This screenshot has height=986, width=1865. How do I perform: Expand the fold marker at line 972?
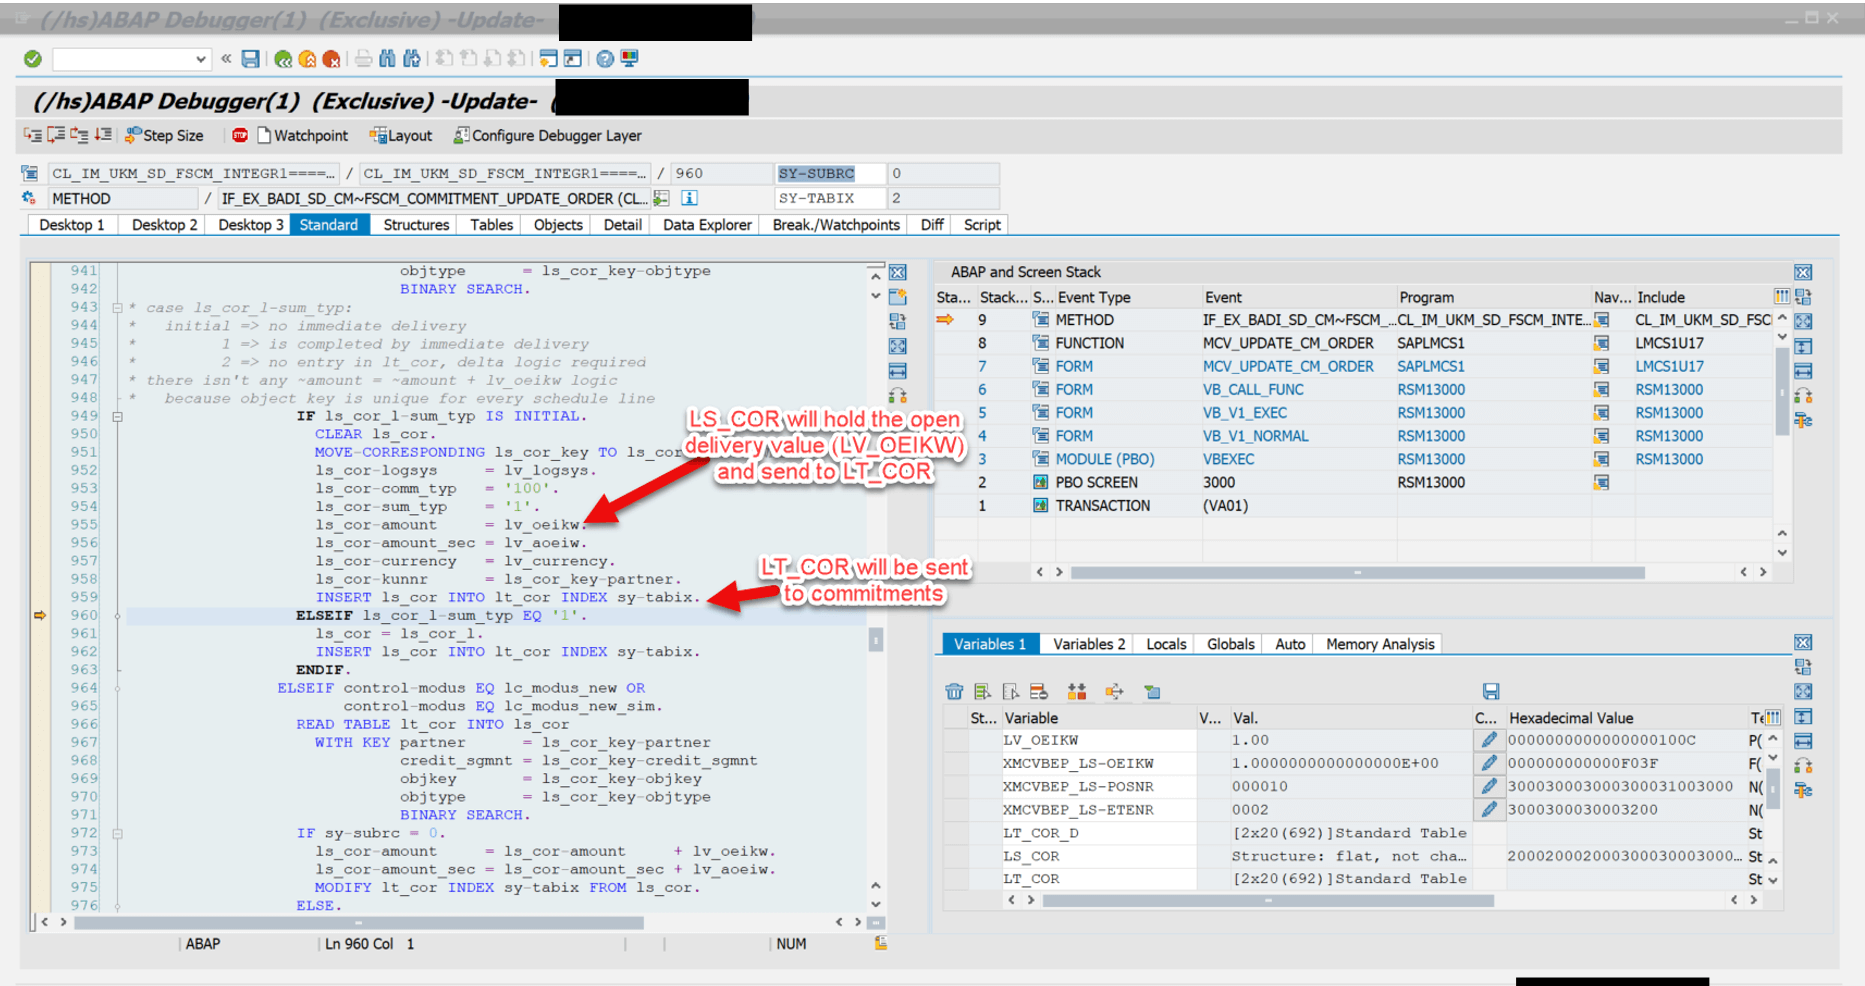pos(118,833)
